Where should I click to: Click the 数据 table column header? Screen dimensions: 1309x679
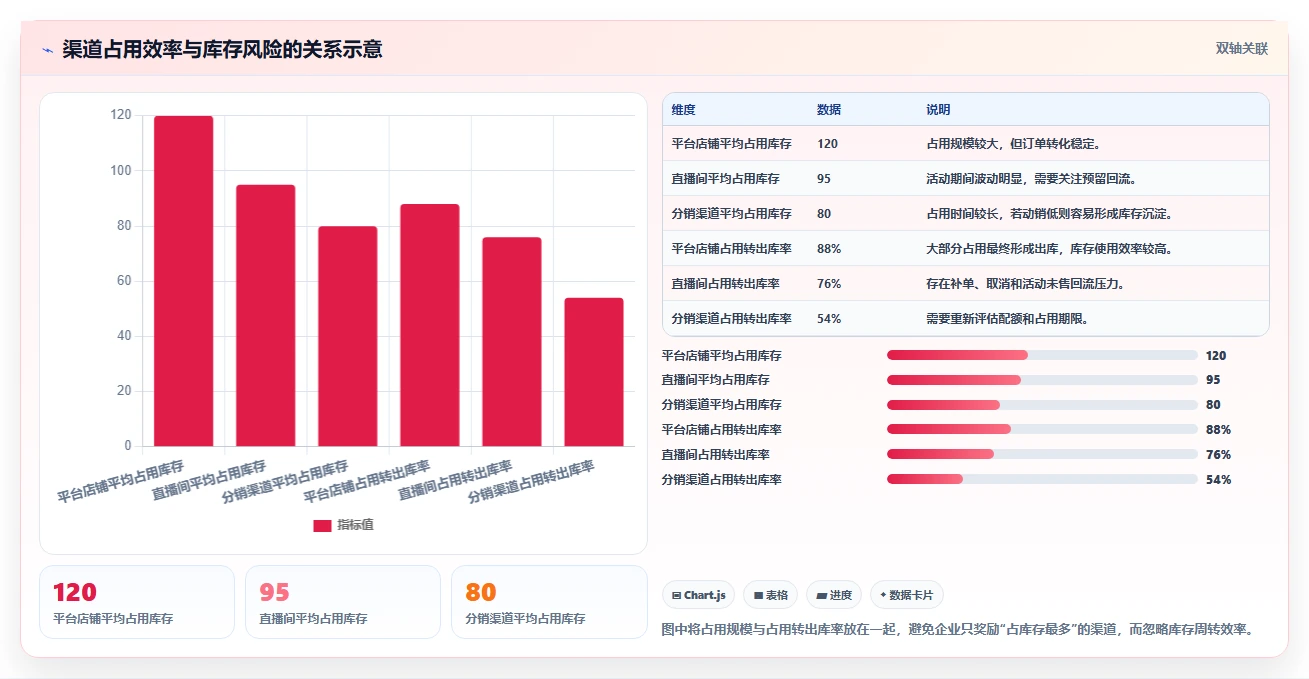click(829, 110)
